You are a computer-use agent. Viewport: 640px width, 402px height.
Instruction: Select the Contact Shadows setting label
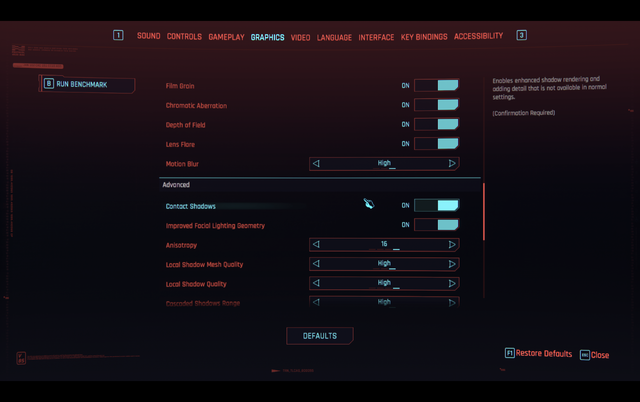(190, 206)
